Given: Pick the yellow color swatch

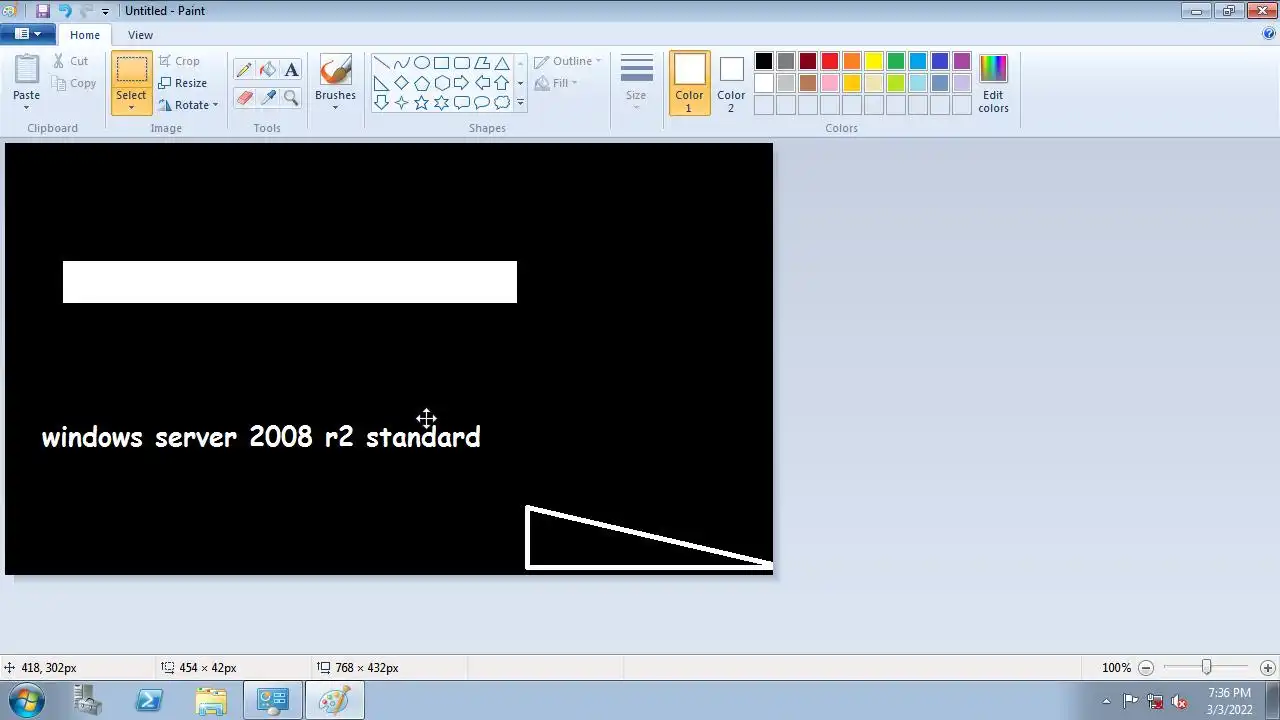Looking at the screenshot, I should pyautogui.click(x=874, y=62).
